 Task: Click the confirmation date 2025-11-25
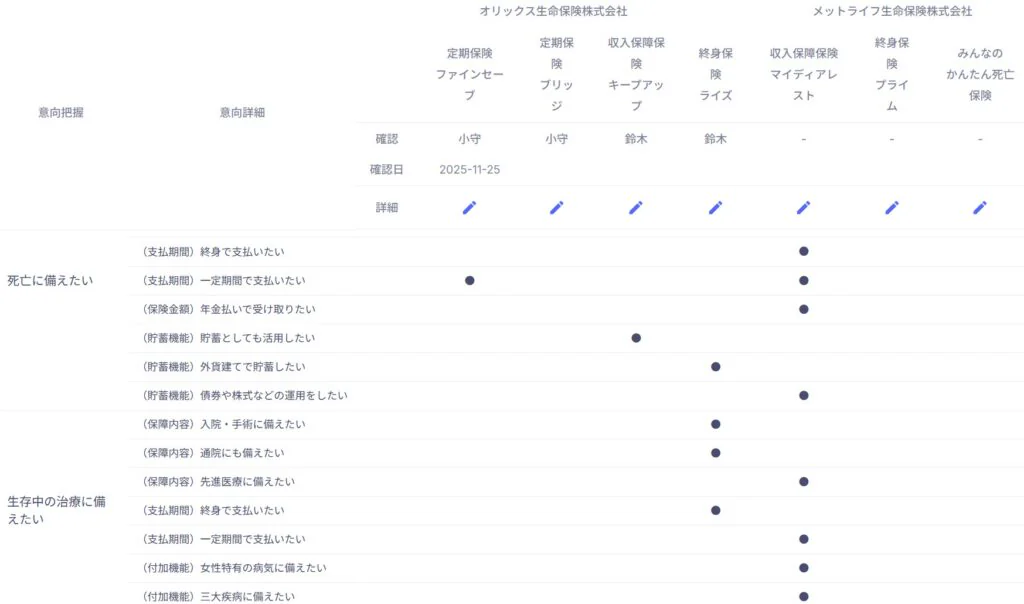(x=470, y=170)
